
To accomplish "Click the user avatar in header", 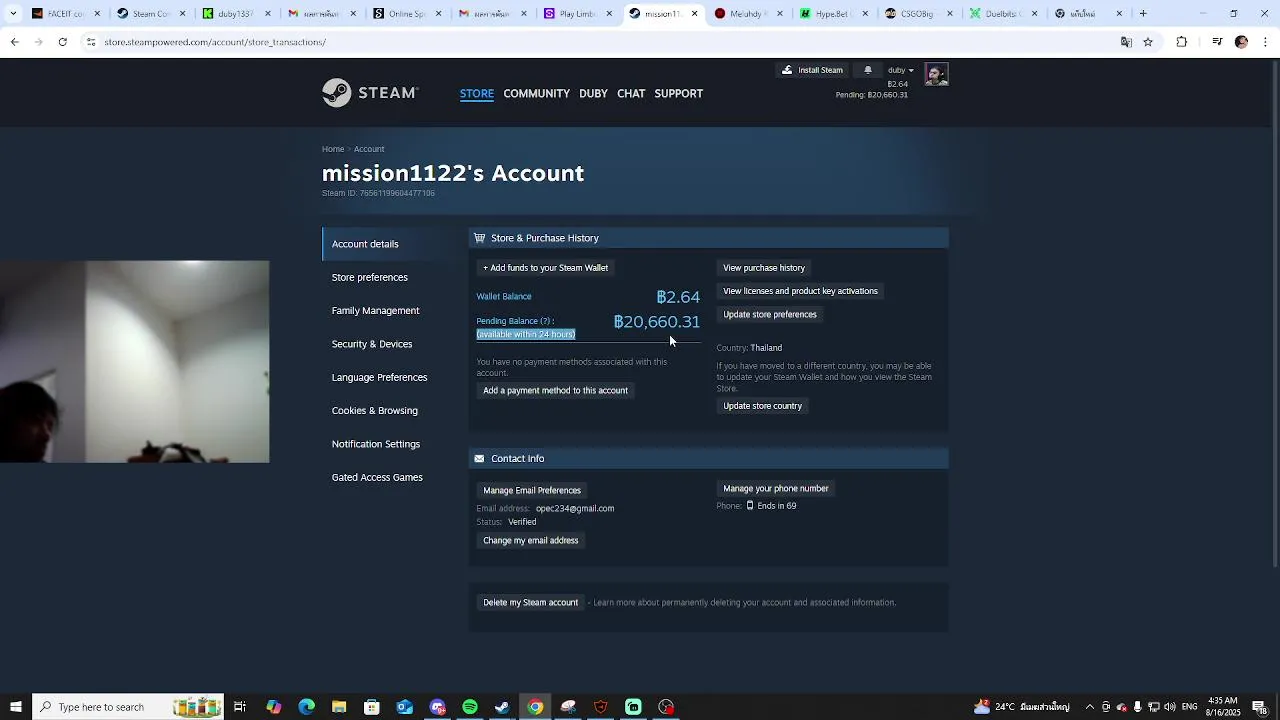I will point(936,74).
